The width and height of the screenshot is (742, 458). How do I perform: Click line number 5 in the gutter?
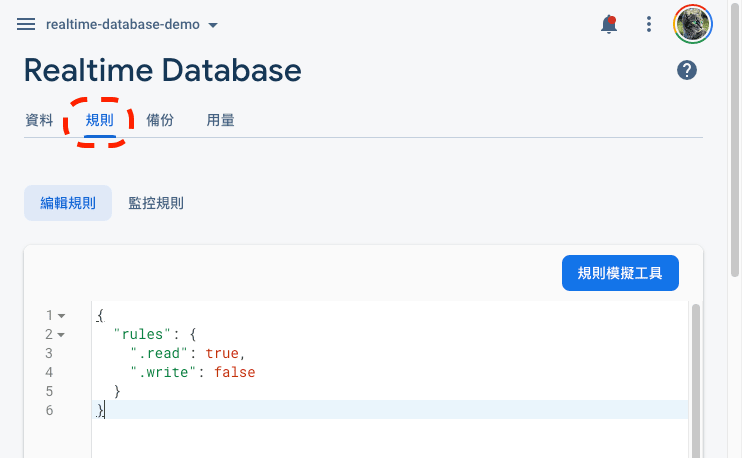(49, 391)
